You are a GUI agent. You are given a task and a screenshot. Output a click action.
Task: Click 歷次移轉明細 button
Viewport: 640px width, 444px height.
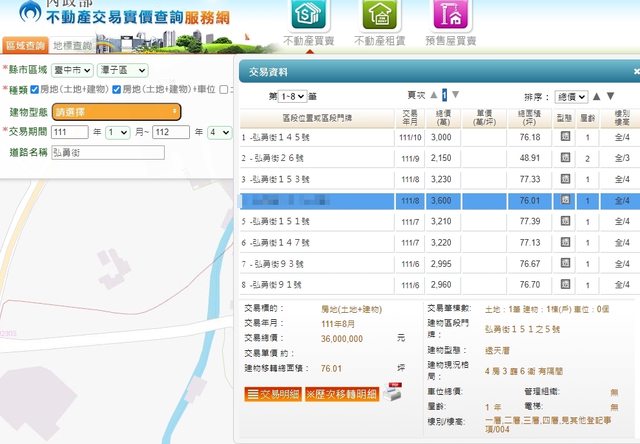(341, 394)
